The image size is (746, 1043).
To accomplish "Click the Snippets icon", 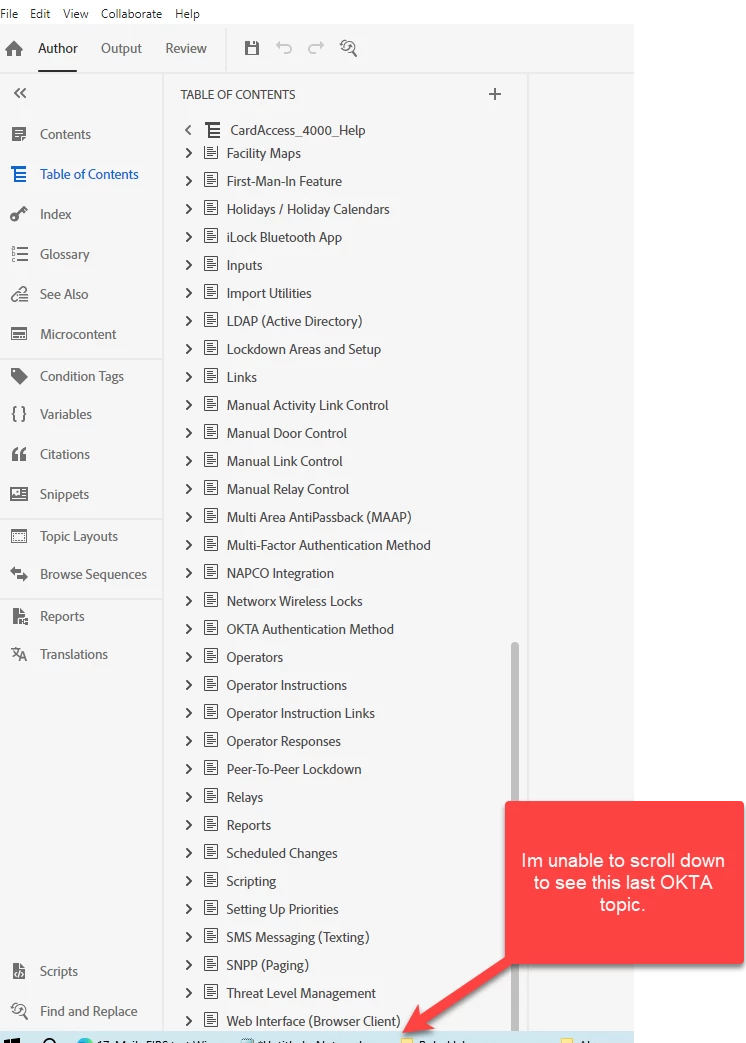I will pos(19,494).
